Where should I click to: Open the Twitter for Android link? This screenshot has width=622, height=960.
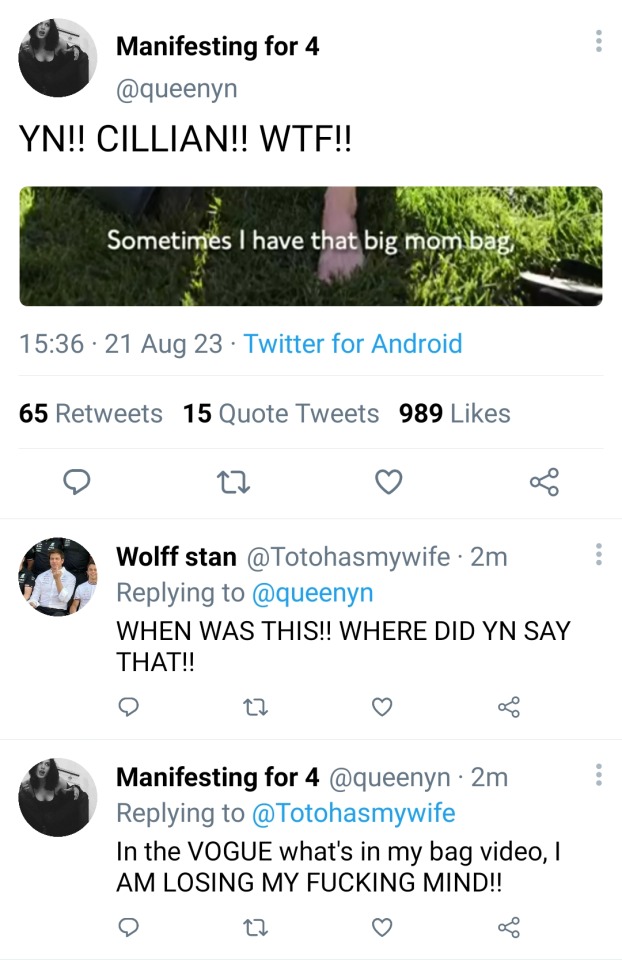(353, 344)
